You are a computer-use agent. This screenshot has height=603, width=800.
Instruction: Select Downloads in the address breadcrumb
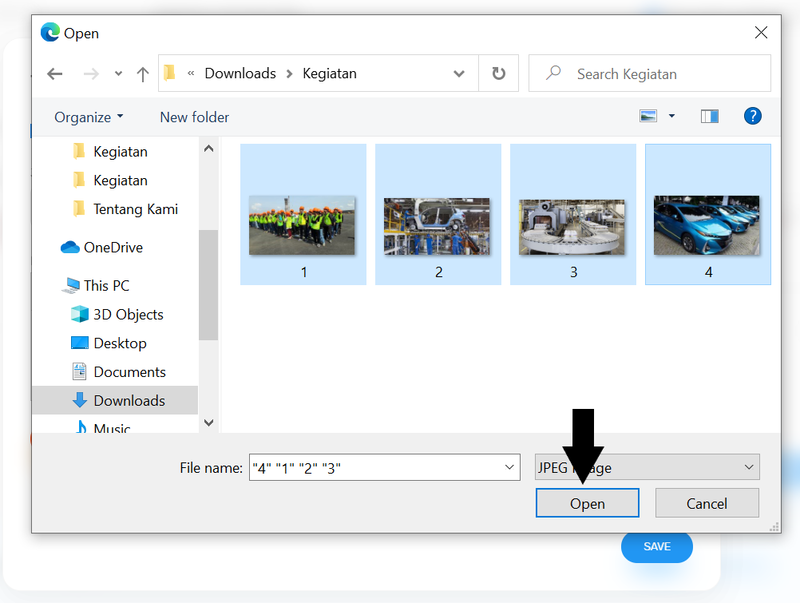click(240, 73)
